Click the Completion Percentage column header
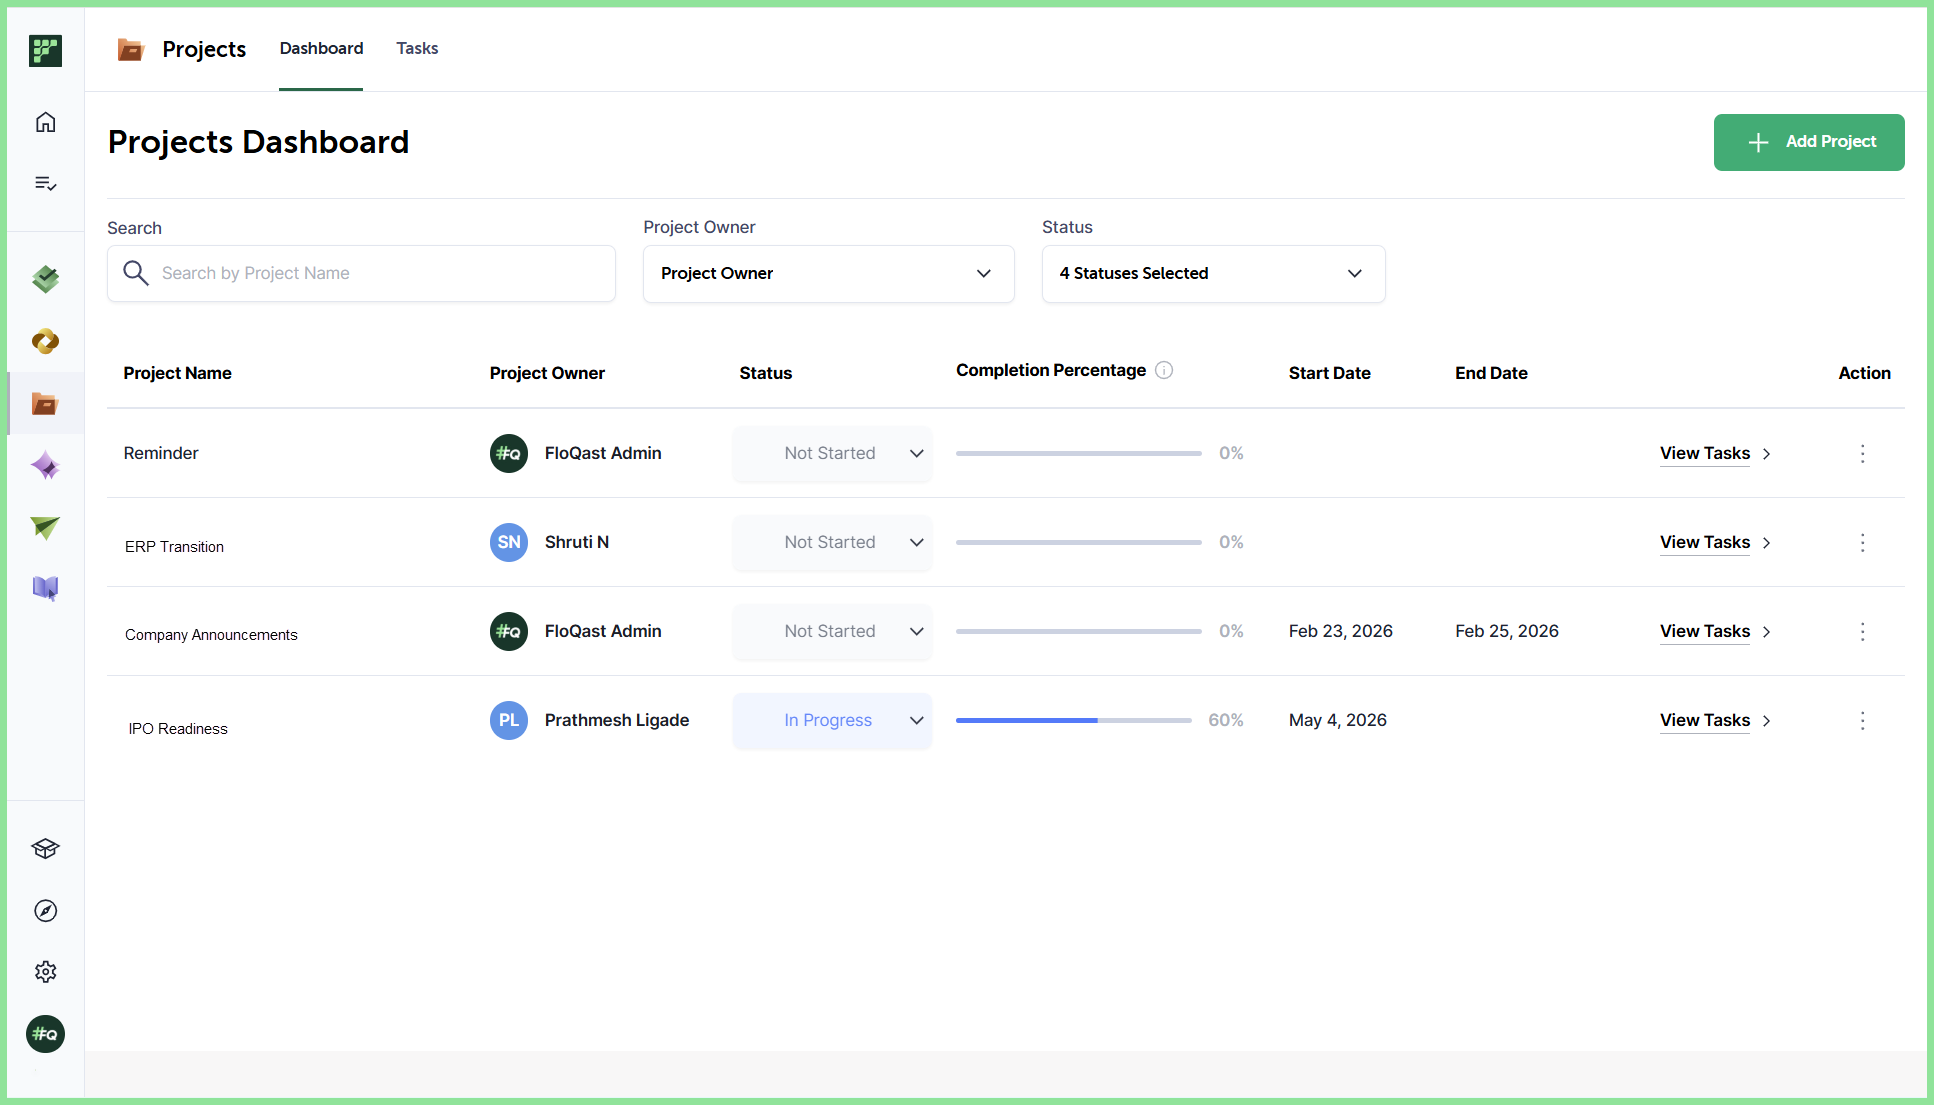Viewport: 1934px width, 1105px height. (x=1051, y=370)
